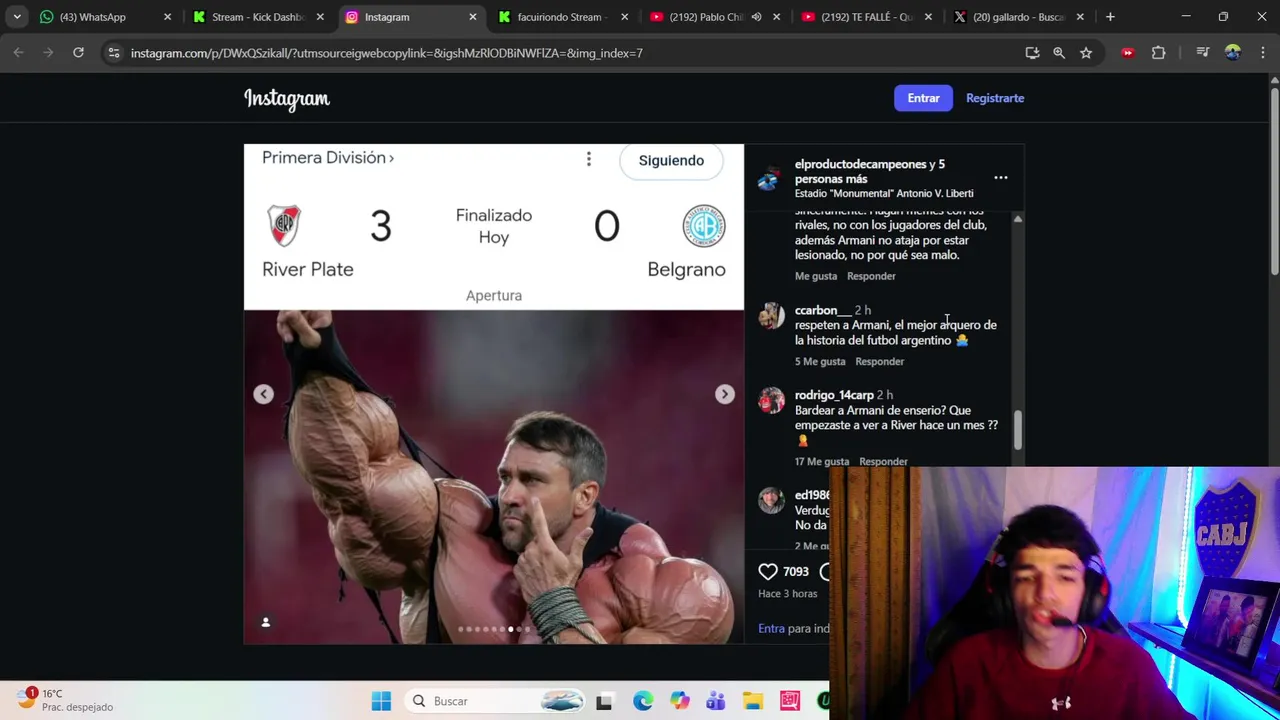The image size is (1280, 720).
Task: Open Chrome profile avatar
Action: point(1233,53)
